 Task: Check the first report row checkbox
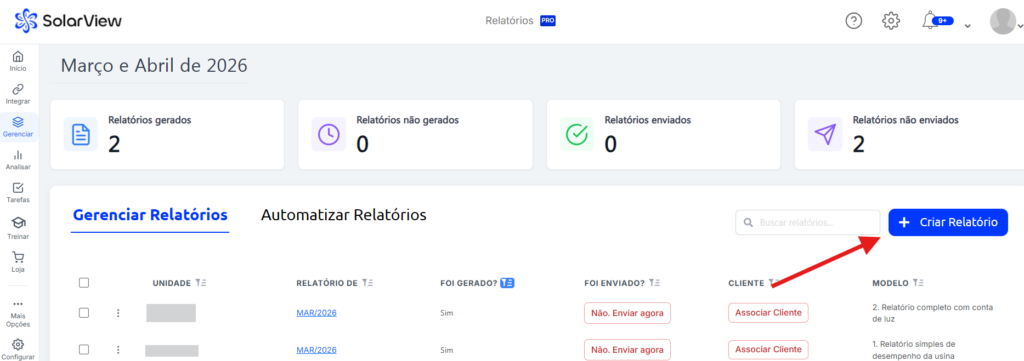pyautogui.click(x=84, y=313)
